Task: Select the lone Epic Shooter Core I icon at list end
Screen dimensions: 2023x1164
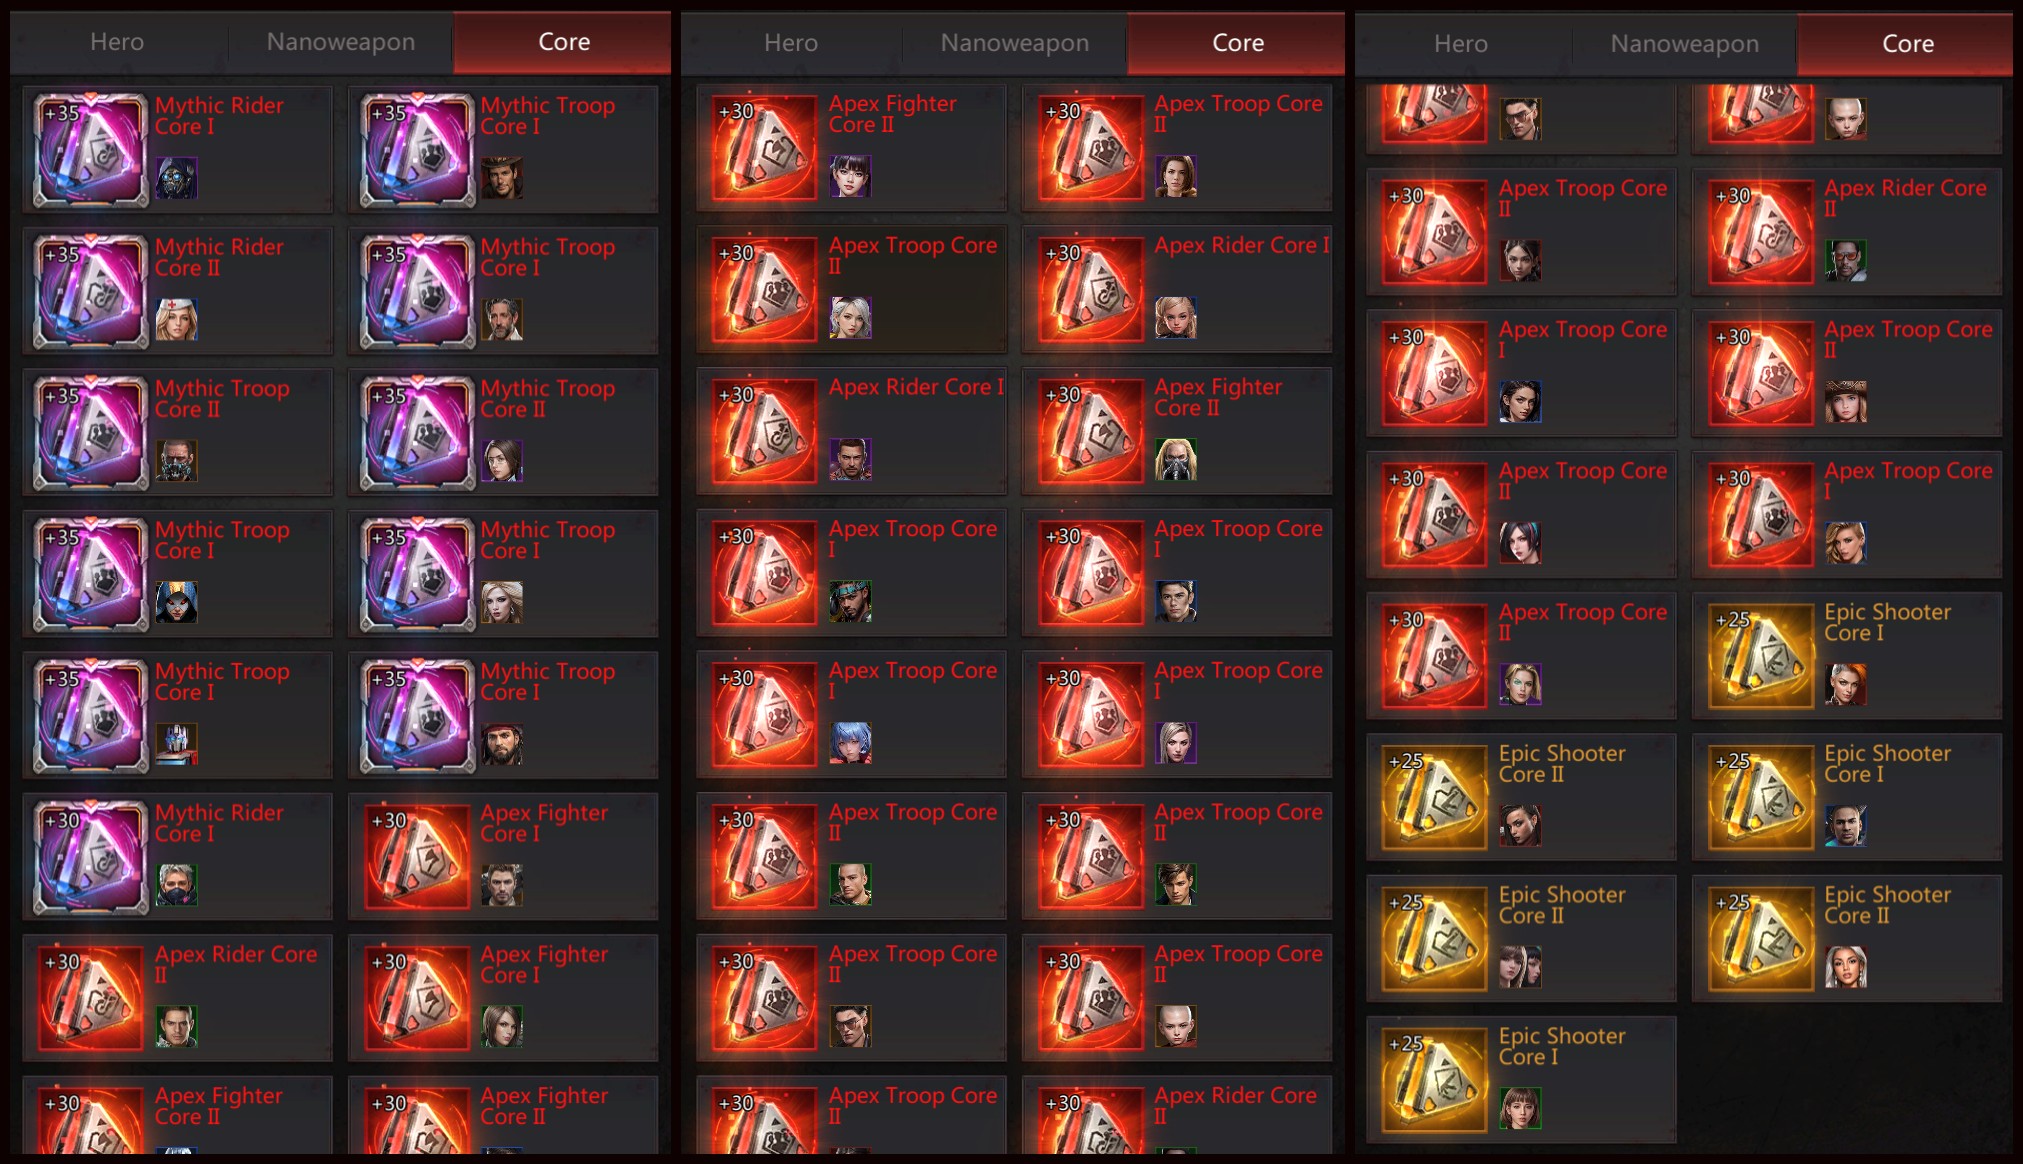Action: 1435,1080
